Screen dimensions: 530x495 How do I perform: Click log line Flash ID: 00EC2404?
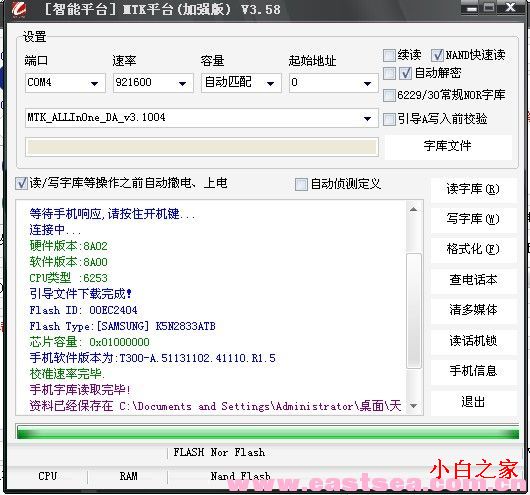(x=83, y=310)
